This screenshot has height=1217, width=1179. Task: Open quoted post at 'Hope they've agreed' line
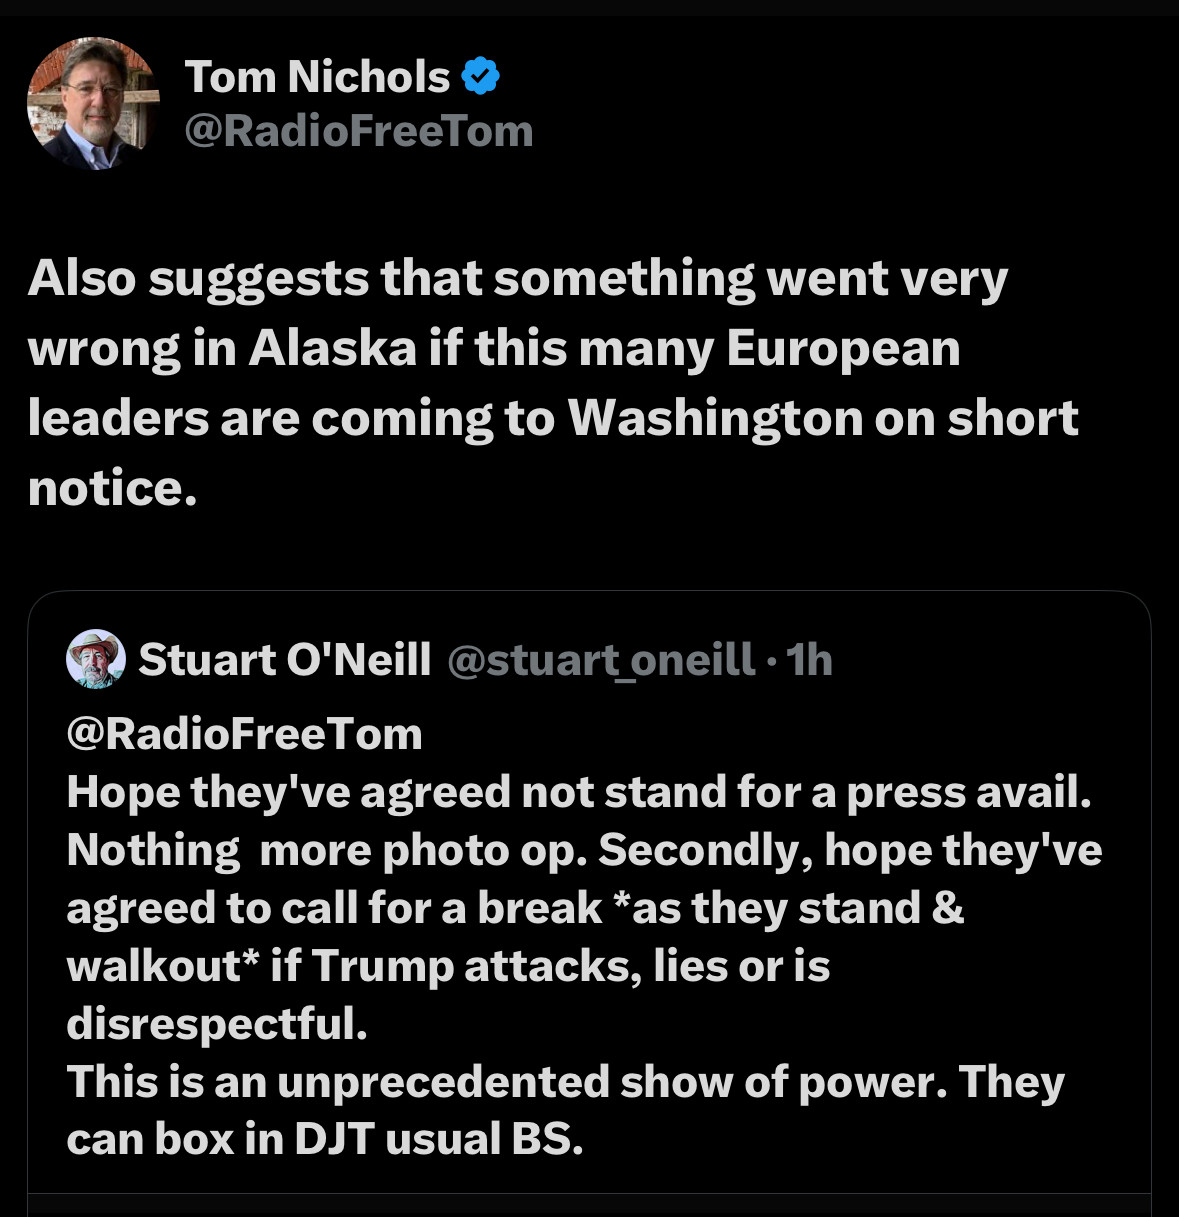pos(579,793)
